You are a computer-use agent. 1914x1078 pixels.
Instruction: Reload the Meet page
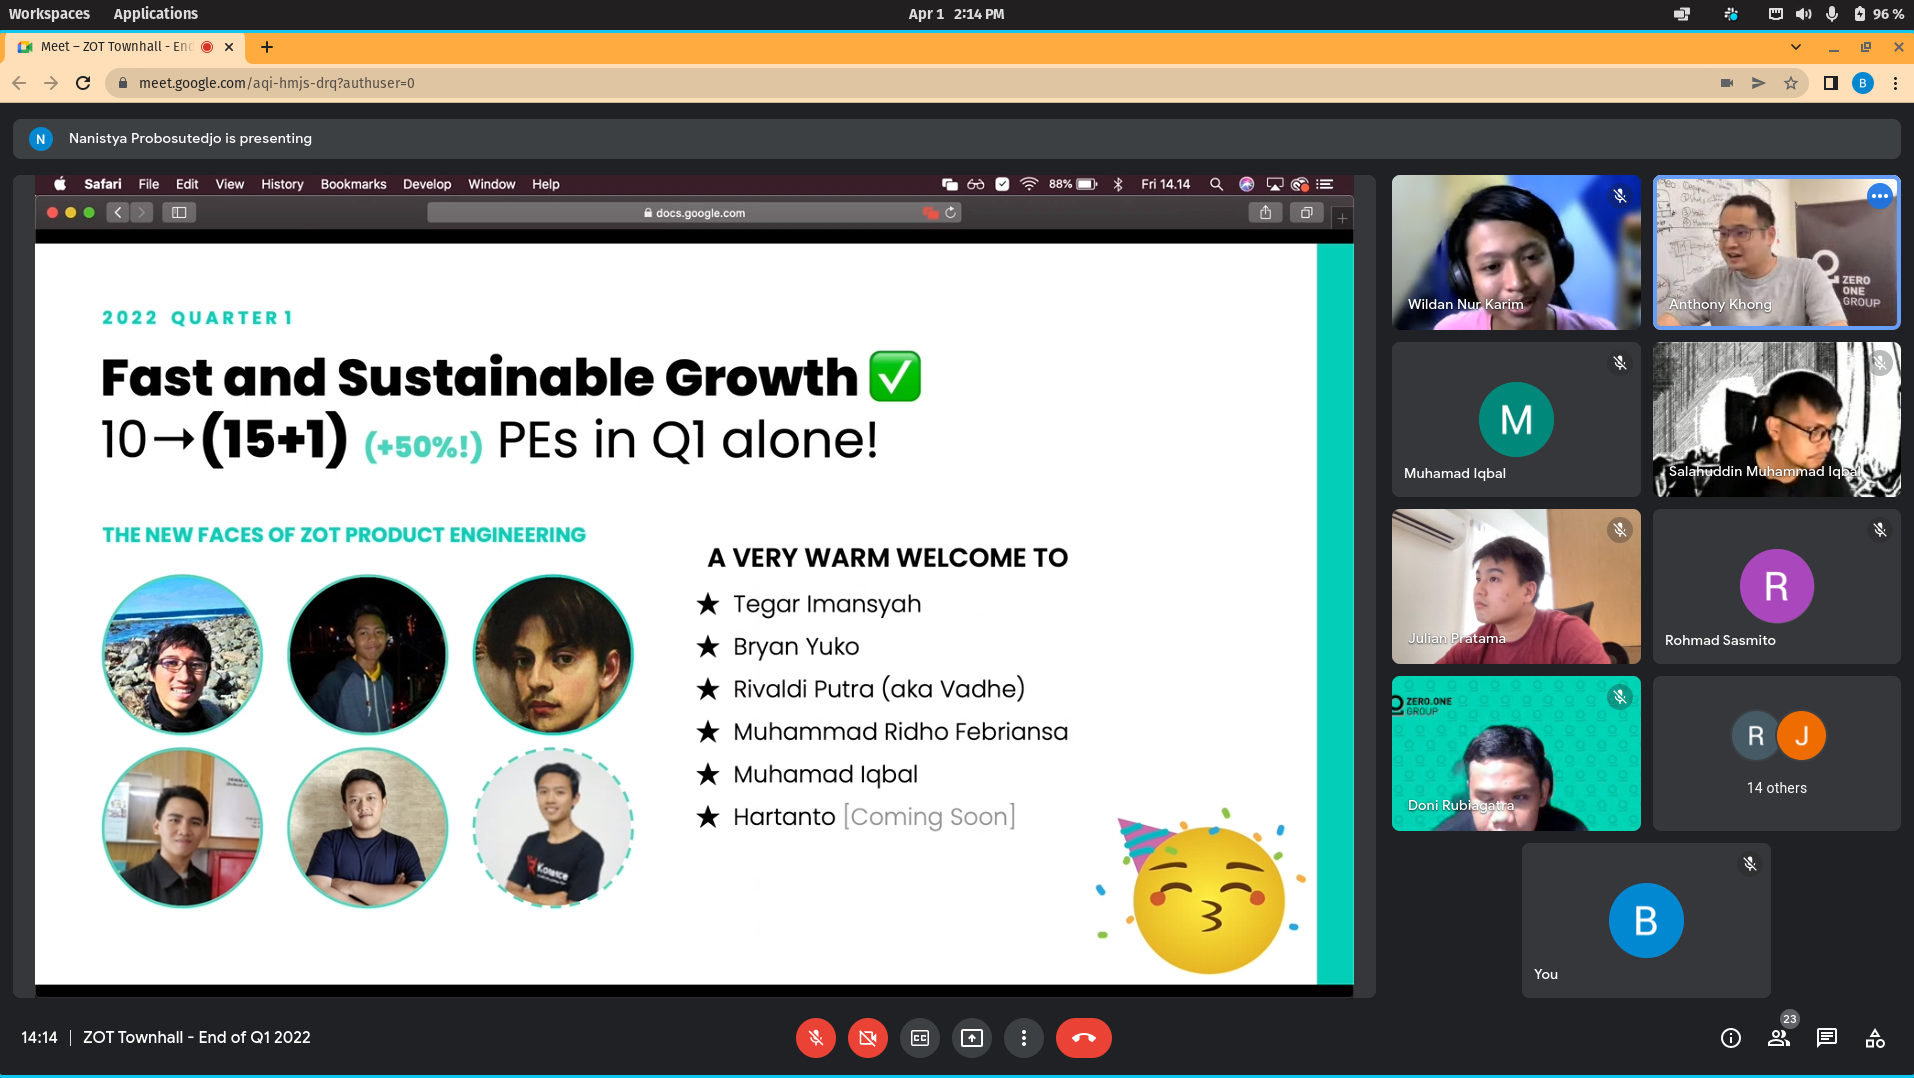pyautogui.click(x=83, y=83)
